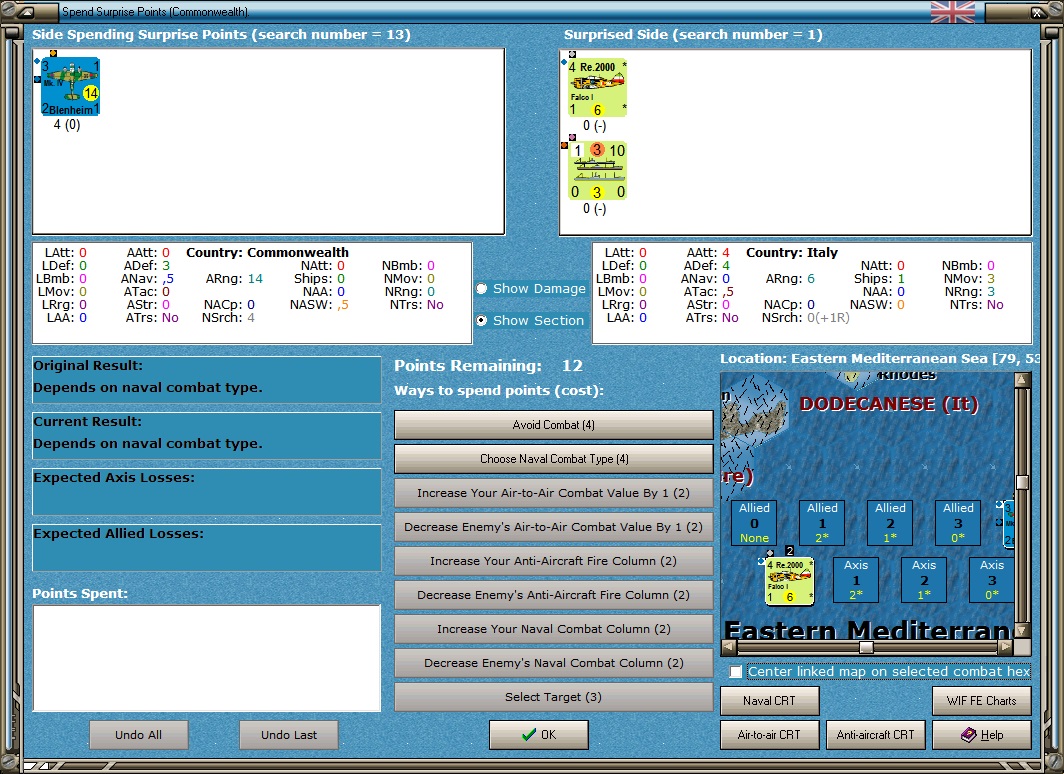Viewport: 1064px width, 774px height.
Task: Open the Air-to-air CRT chart
Action: (770, 735)
